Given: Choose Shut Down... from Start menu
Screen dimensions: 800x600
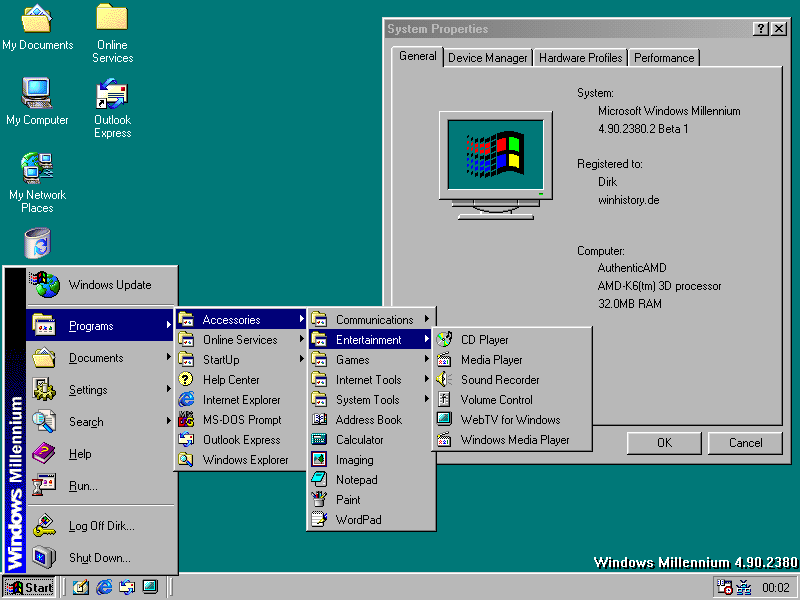Looking at the screenshot, I should [100, 558].
